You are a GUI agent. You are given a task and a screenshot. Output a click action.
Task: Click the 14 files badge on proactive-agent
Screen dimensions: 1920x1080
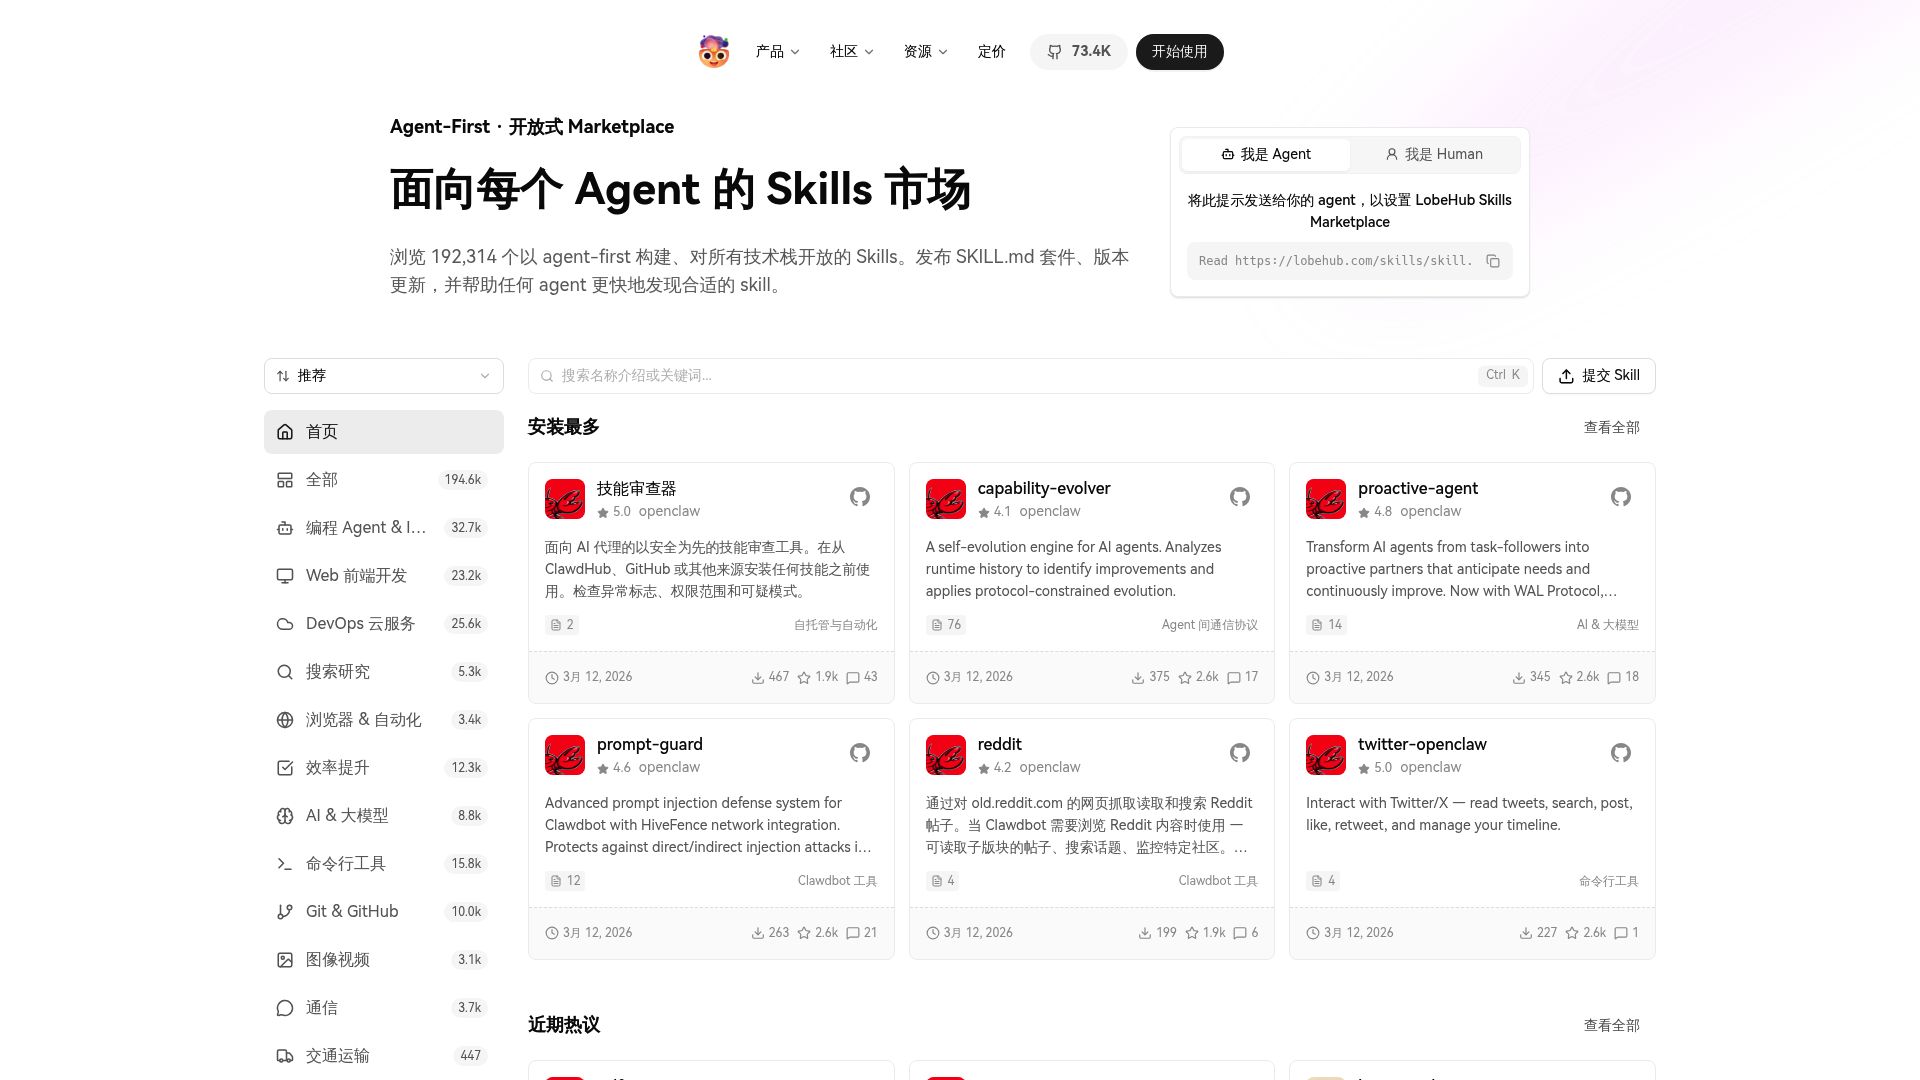(1326, 625)
